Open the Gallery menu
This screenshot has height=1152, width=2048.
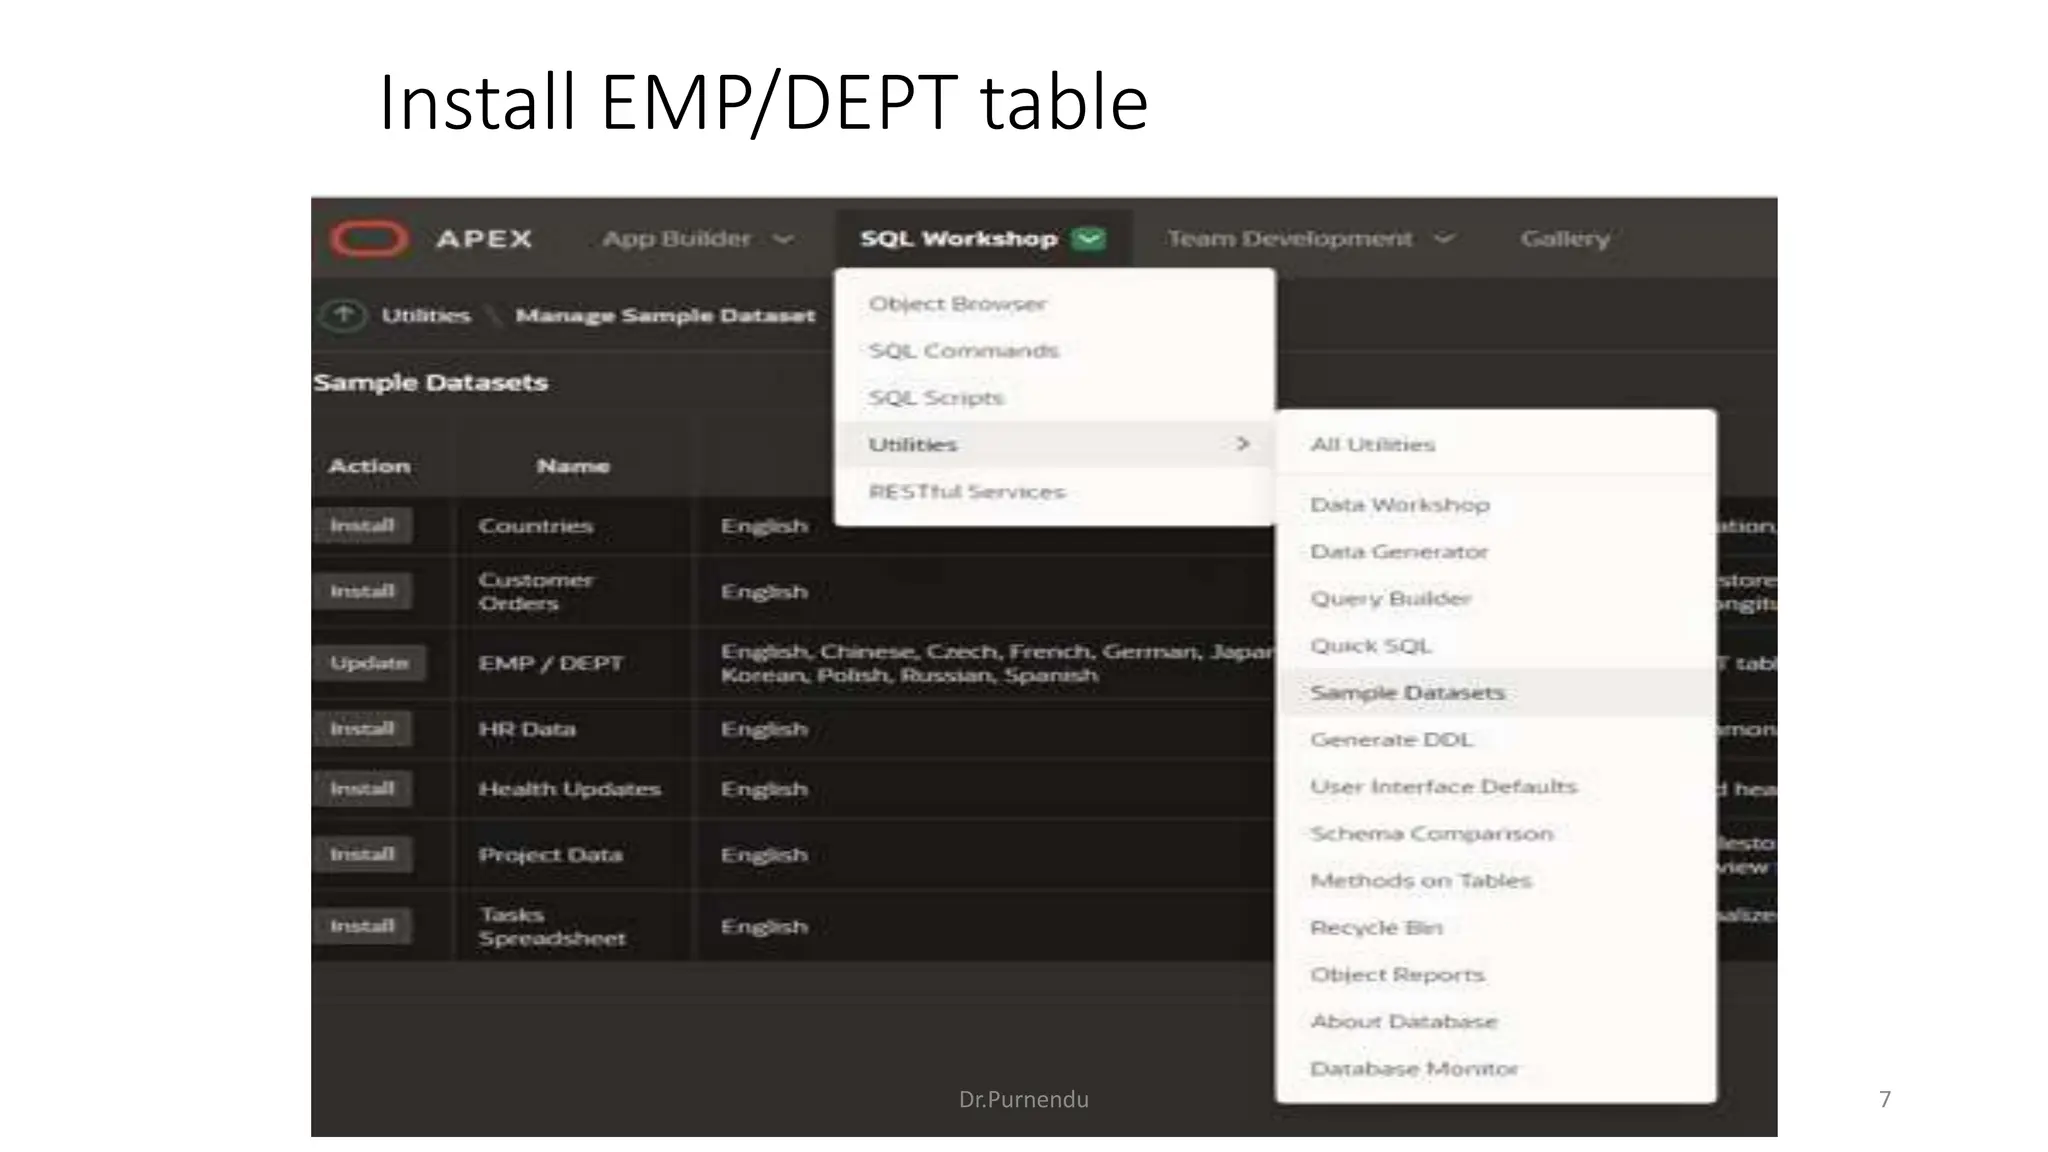click(x=1565, y=239)
